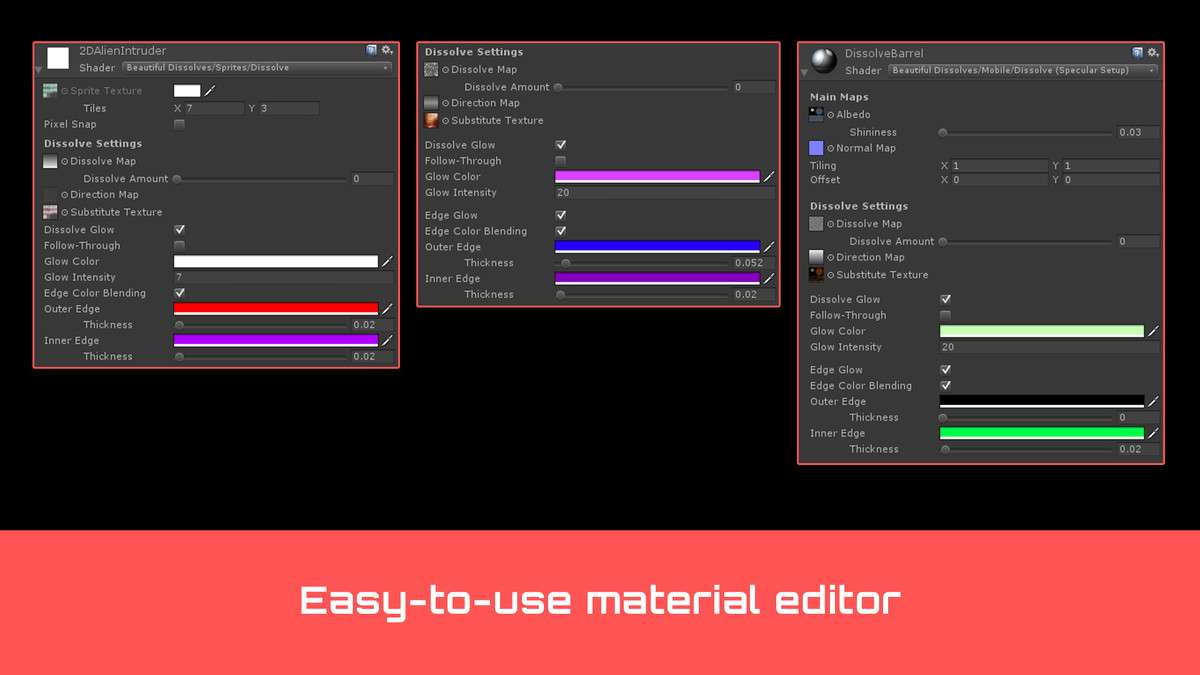Click the 2DAlienIntruder material preview thumbnail

(58, 58)
